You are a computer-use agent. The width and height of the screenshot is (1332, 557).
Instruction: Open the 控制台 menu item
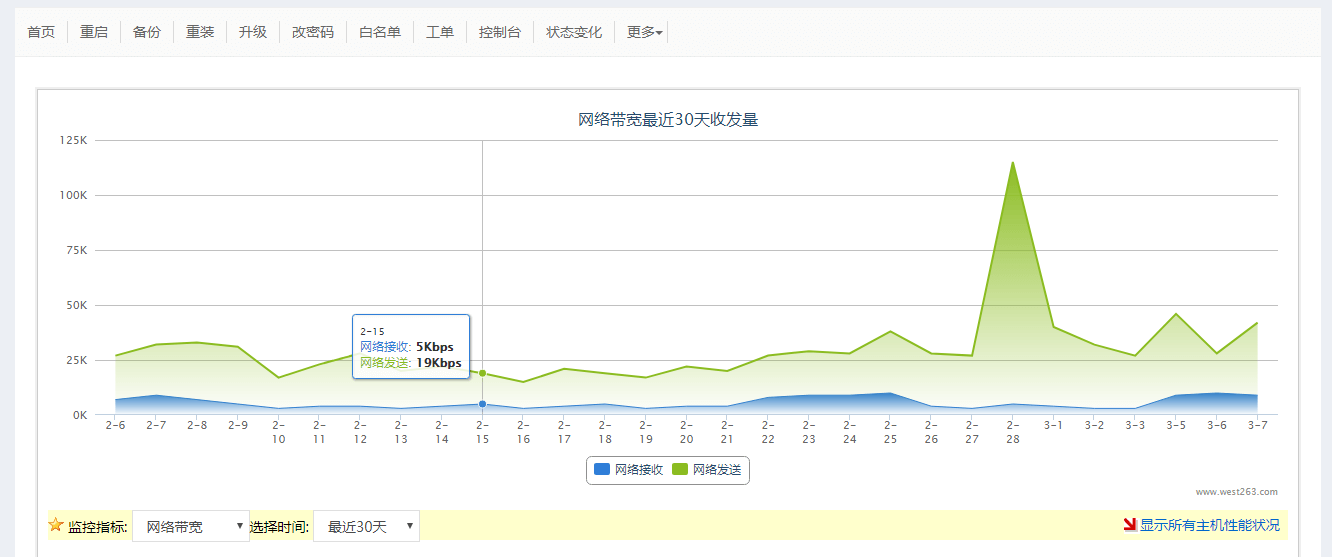tap(500, 32)
